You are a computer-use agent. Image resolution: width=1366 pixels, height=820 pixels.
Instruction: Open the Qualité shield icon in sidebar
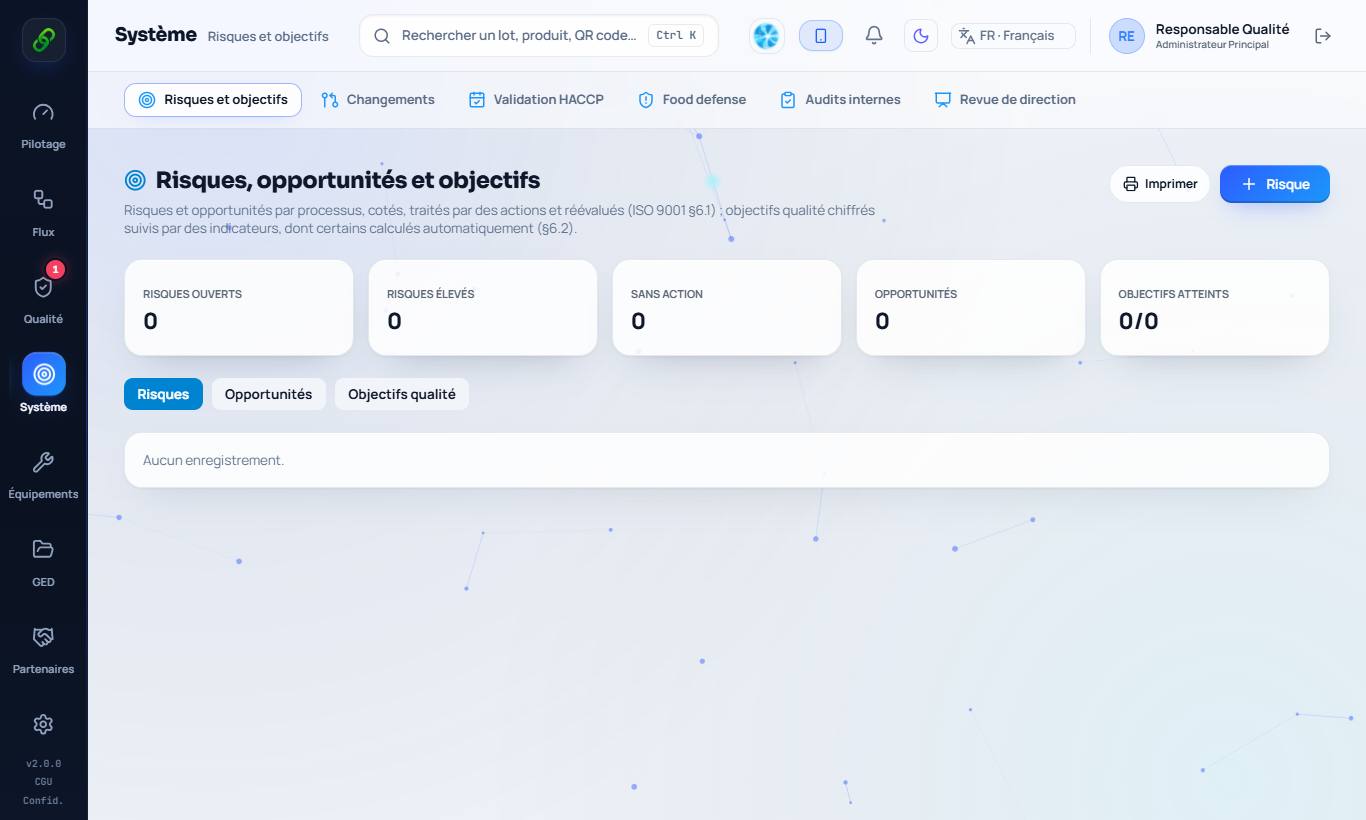click(43, 287)
